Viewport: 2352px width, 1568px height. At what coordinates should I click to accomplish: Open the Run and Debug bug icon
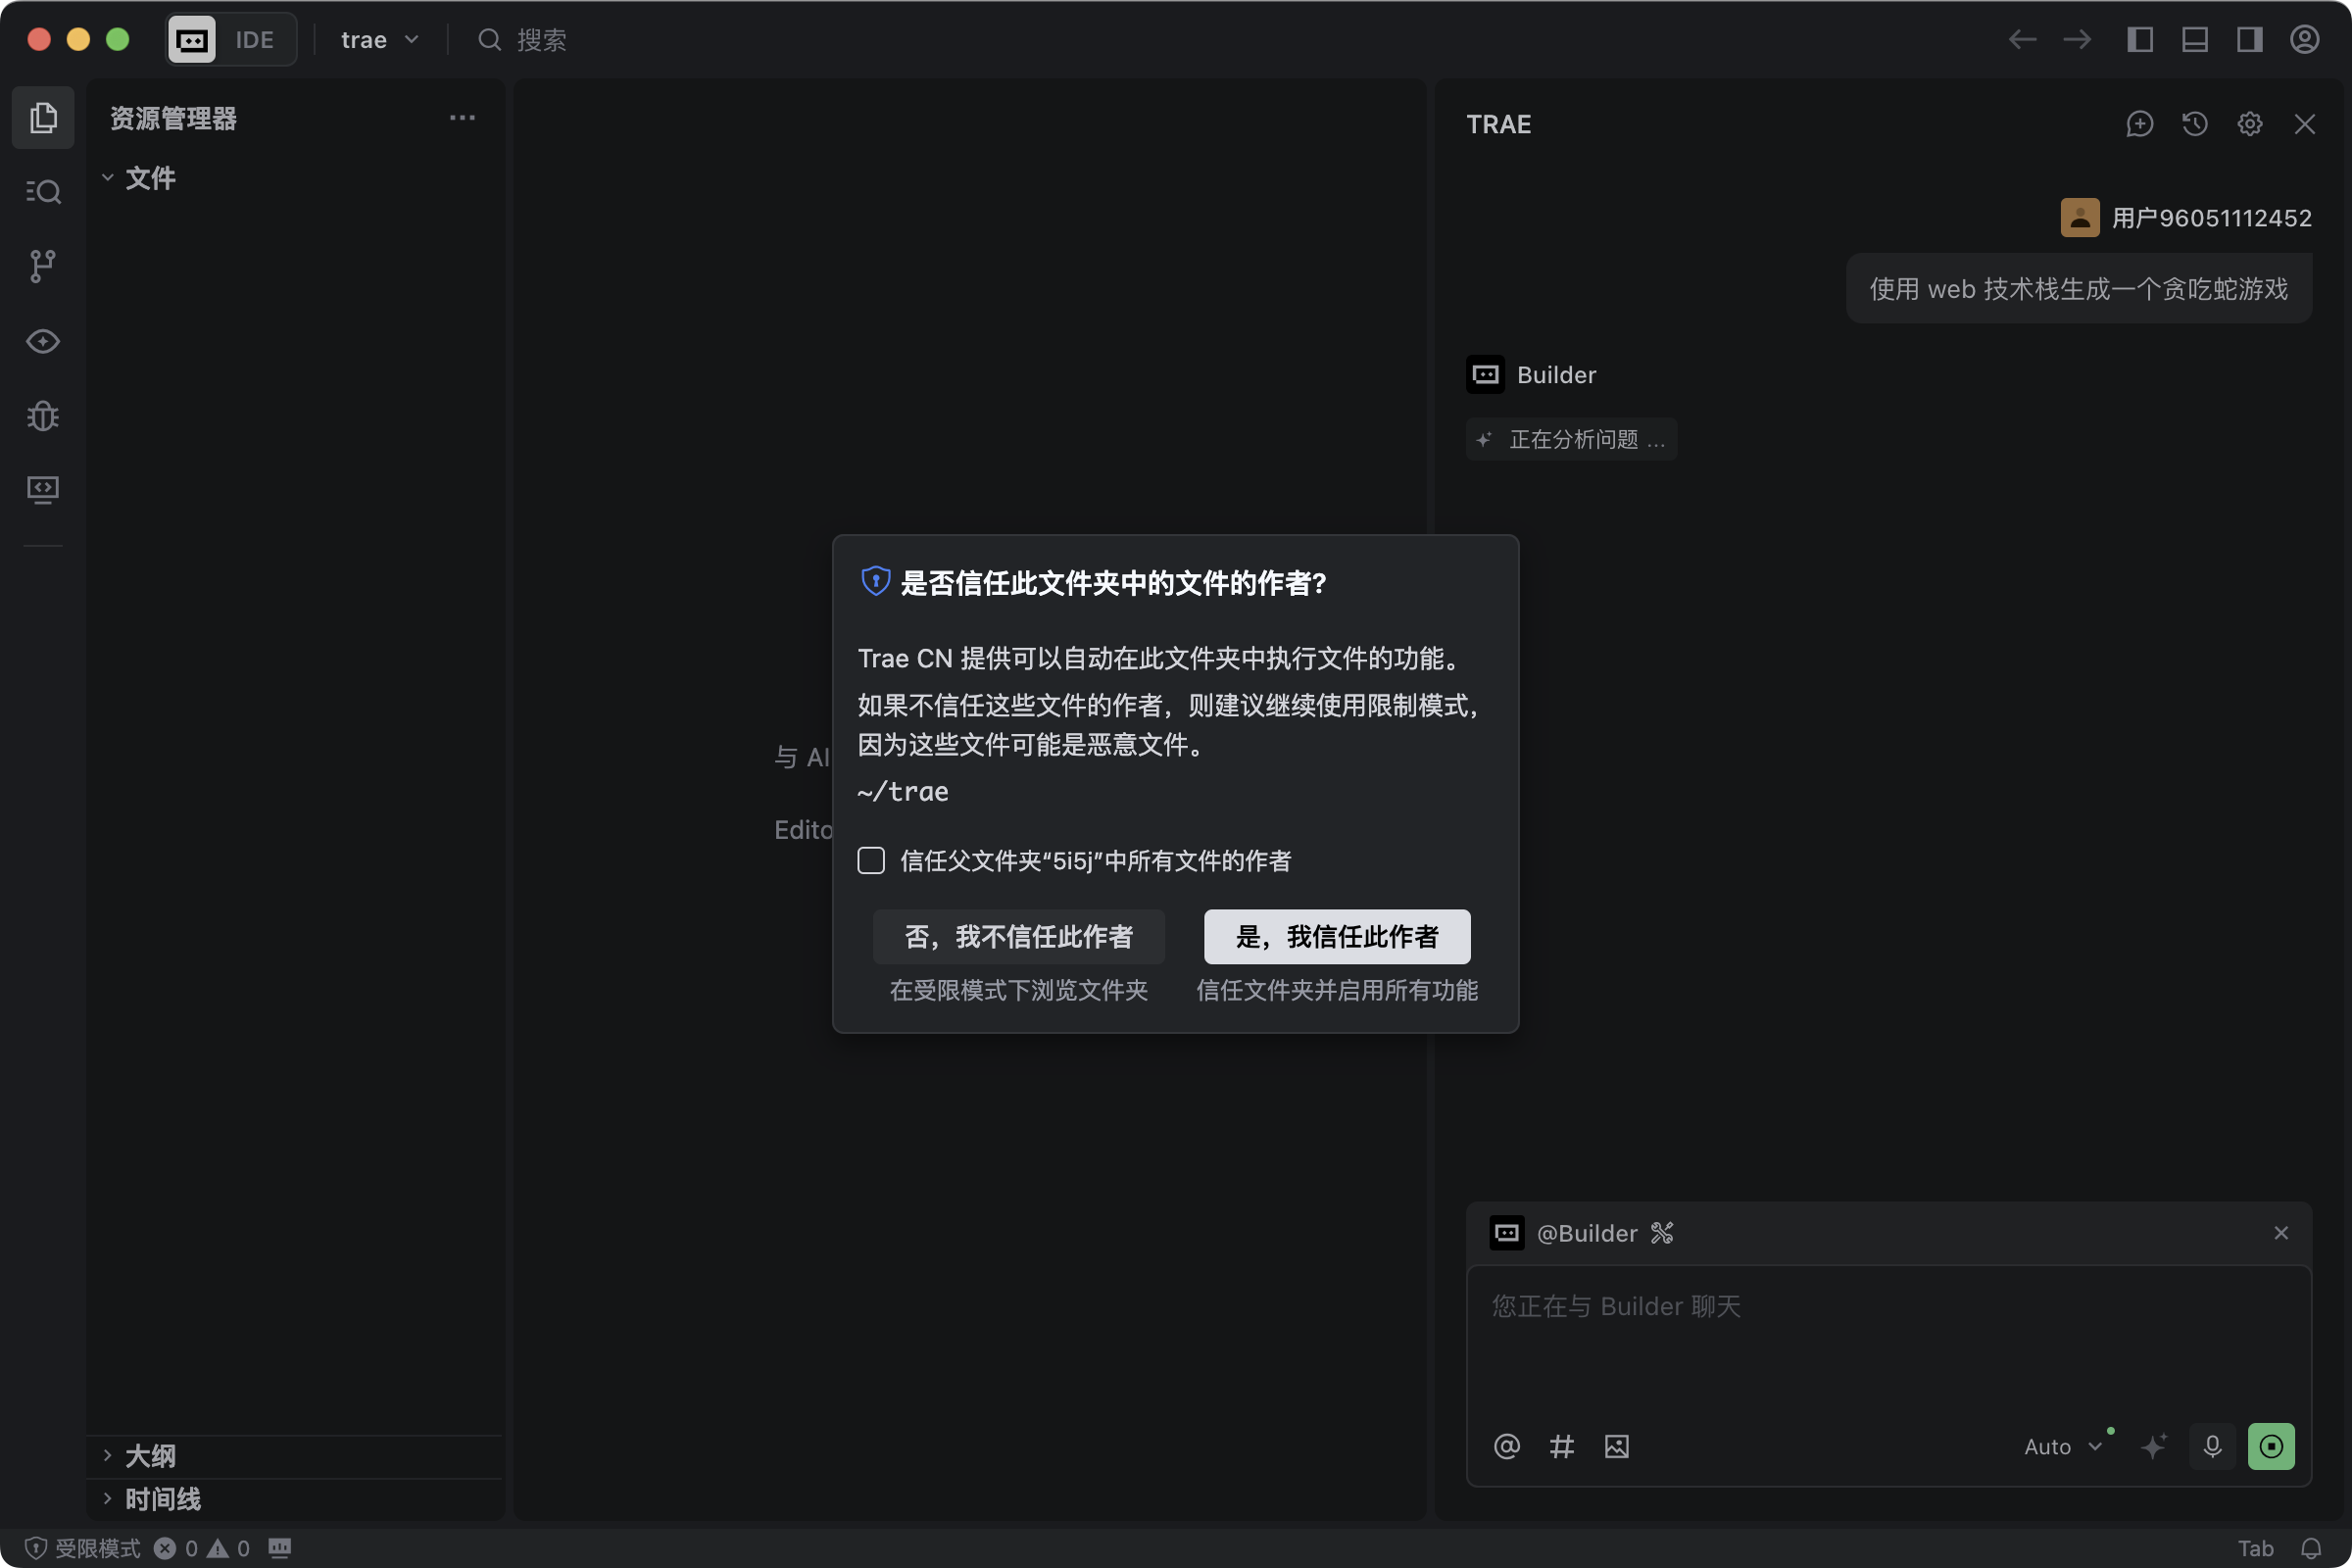coord(43,415)
